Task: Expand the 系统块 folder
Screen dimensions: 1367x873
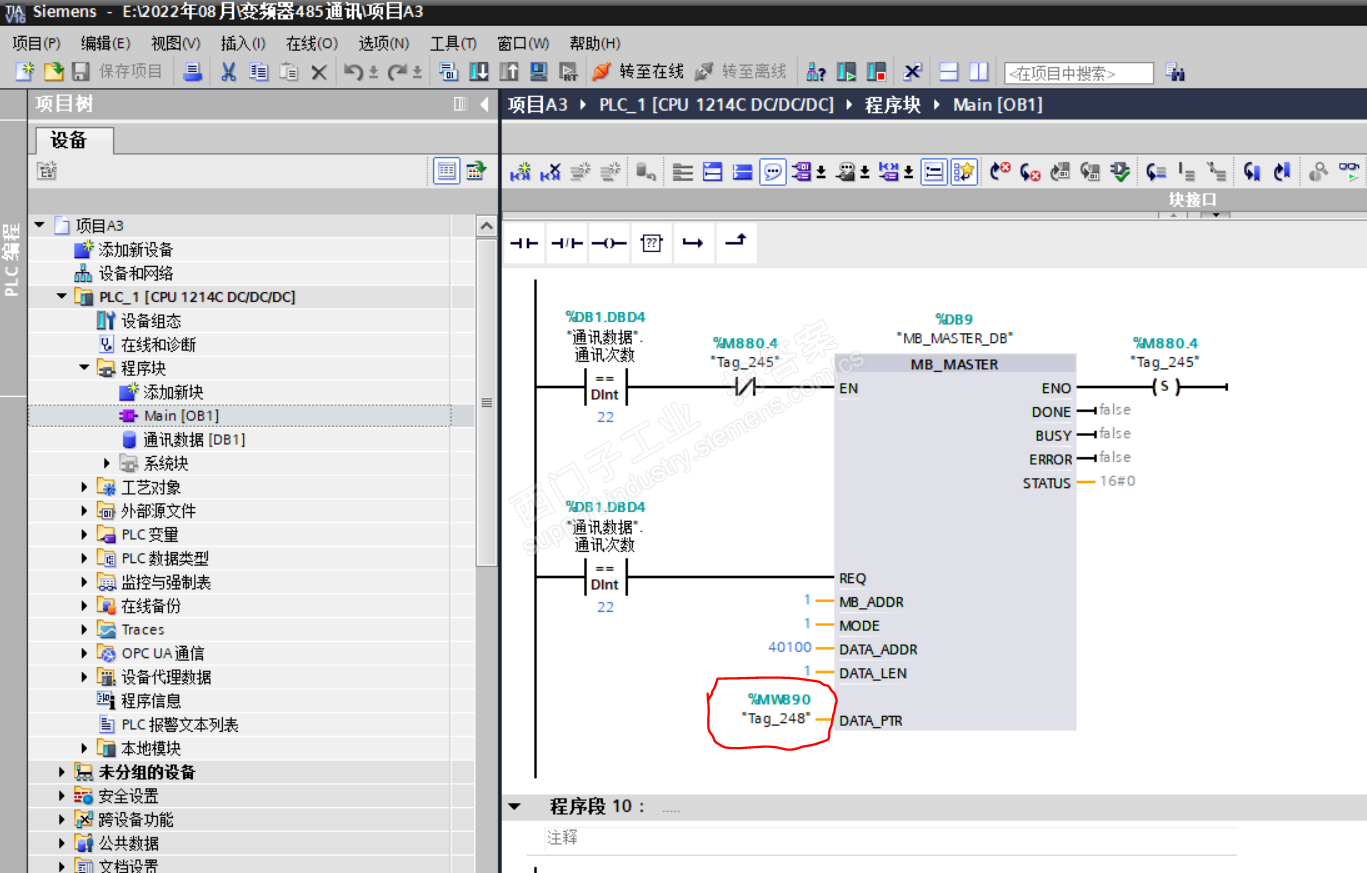Action: 108,463
